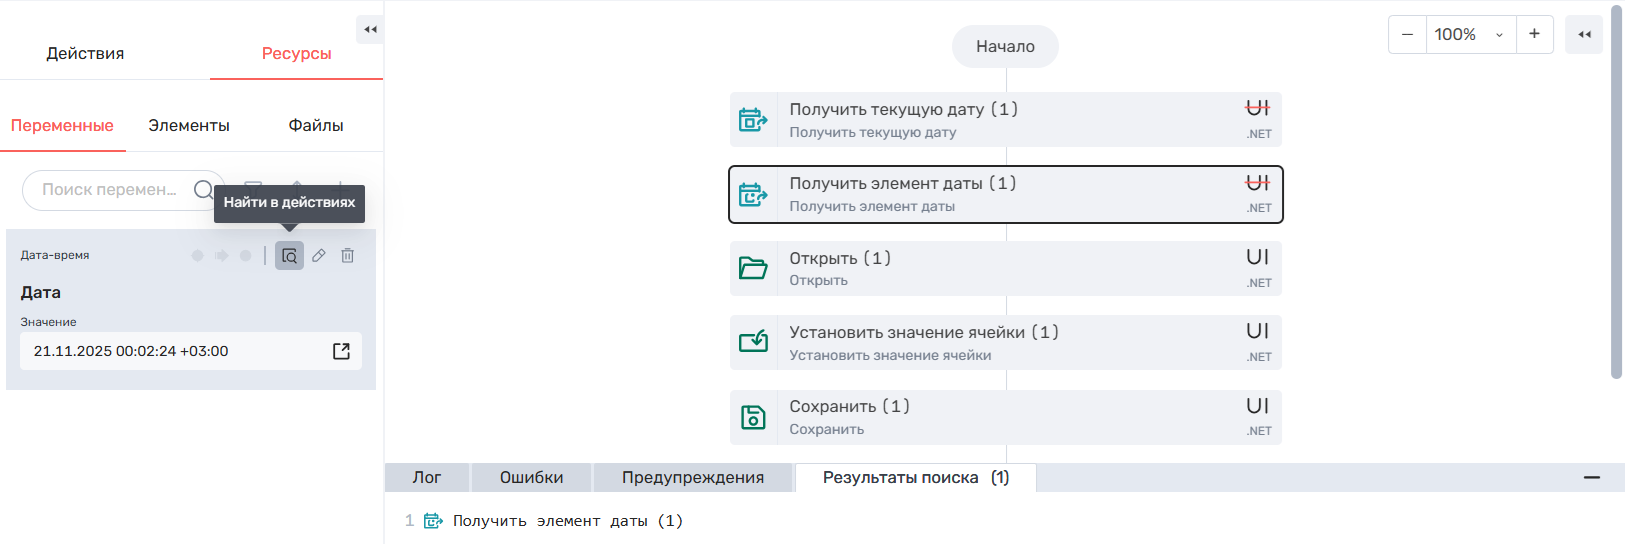This screenshot has width=1625, height=544.
Task: Zoom out with the minus button
Action: (x=1407, y=35)
